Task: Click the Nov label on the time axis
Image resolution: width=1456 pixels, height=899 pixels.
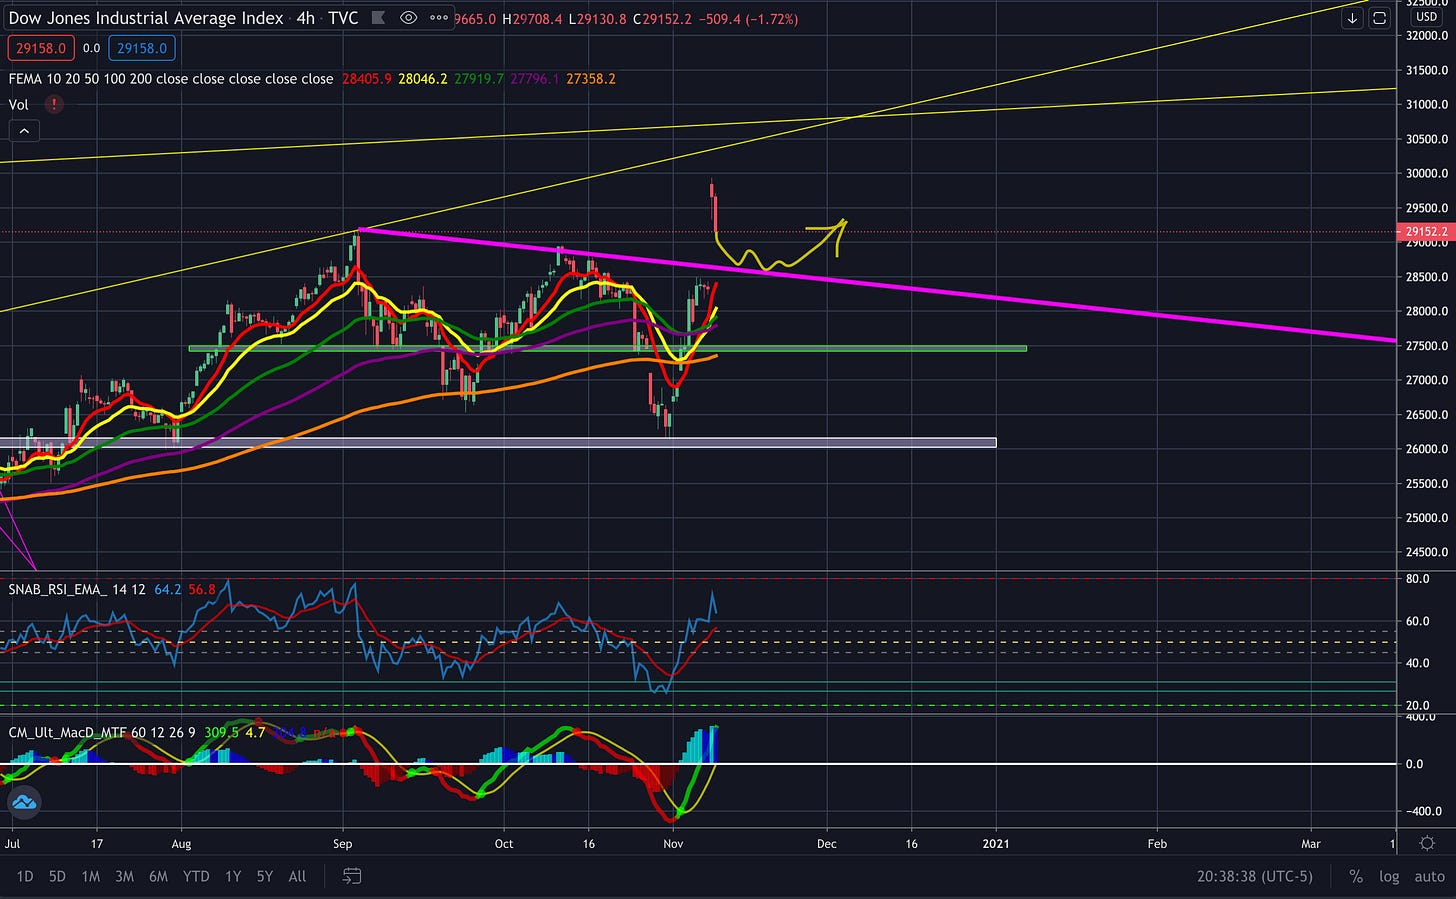Action: coord(674,843)
